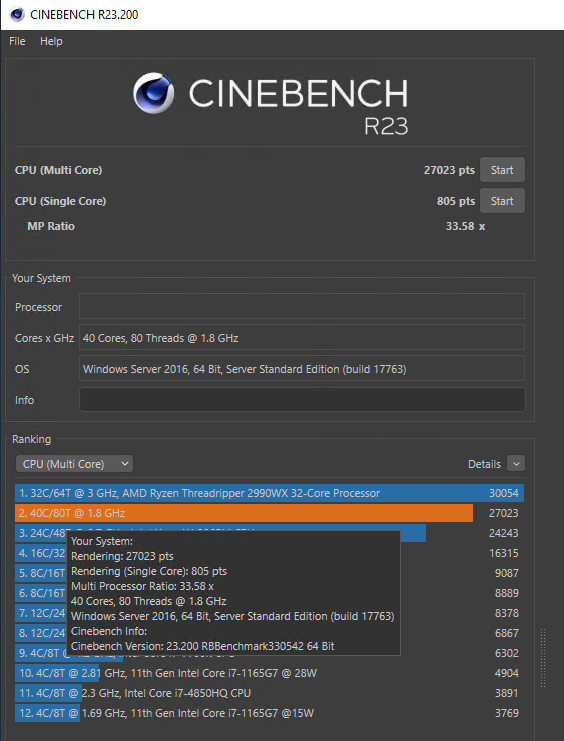Start the CPU Single Core test
This screenshot has height=741, width=564.
(x=502, y=201)
